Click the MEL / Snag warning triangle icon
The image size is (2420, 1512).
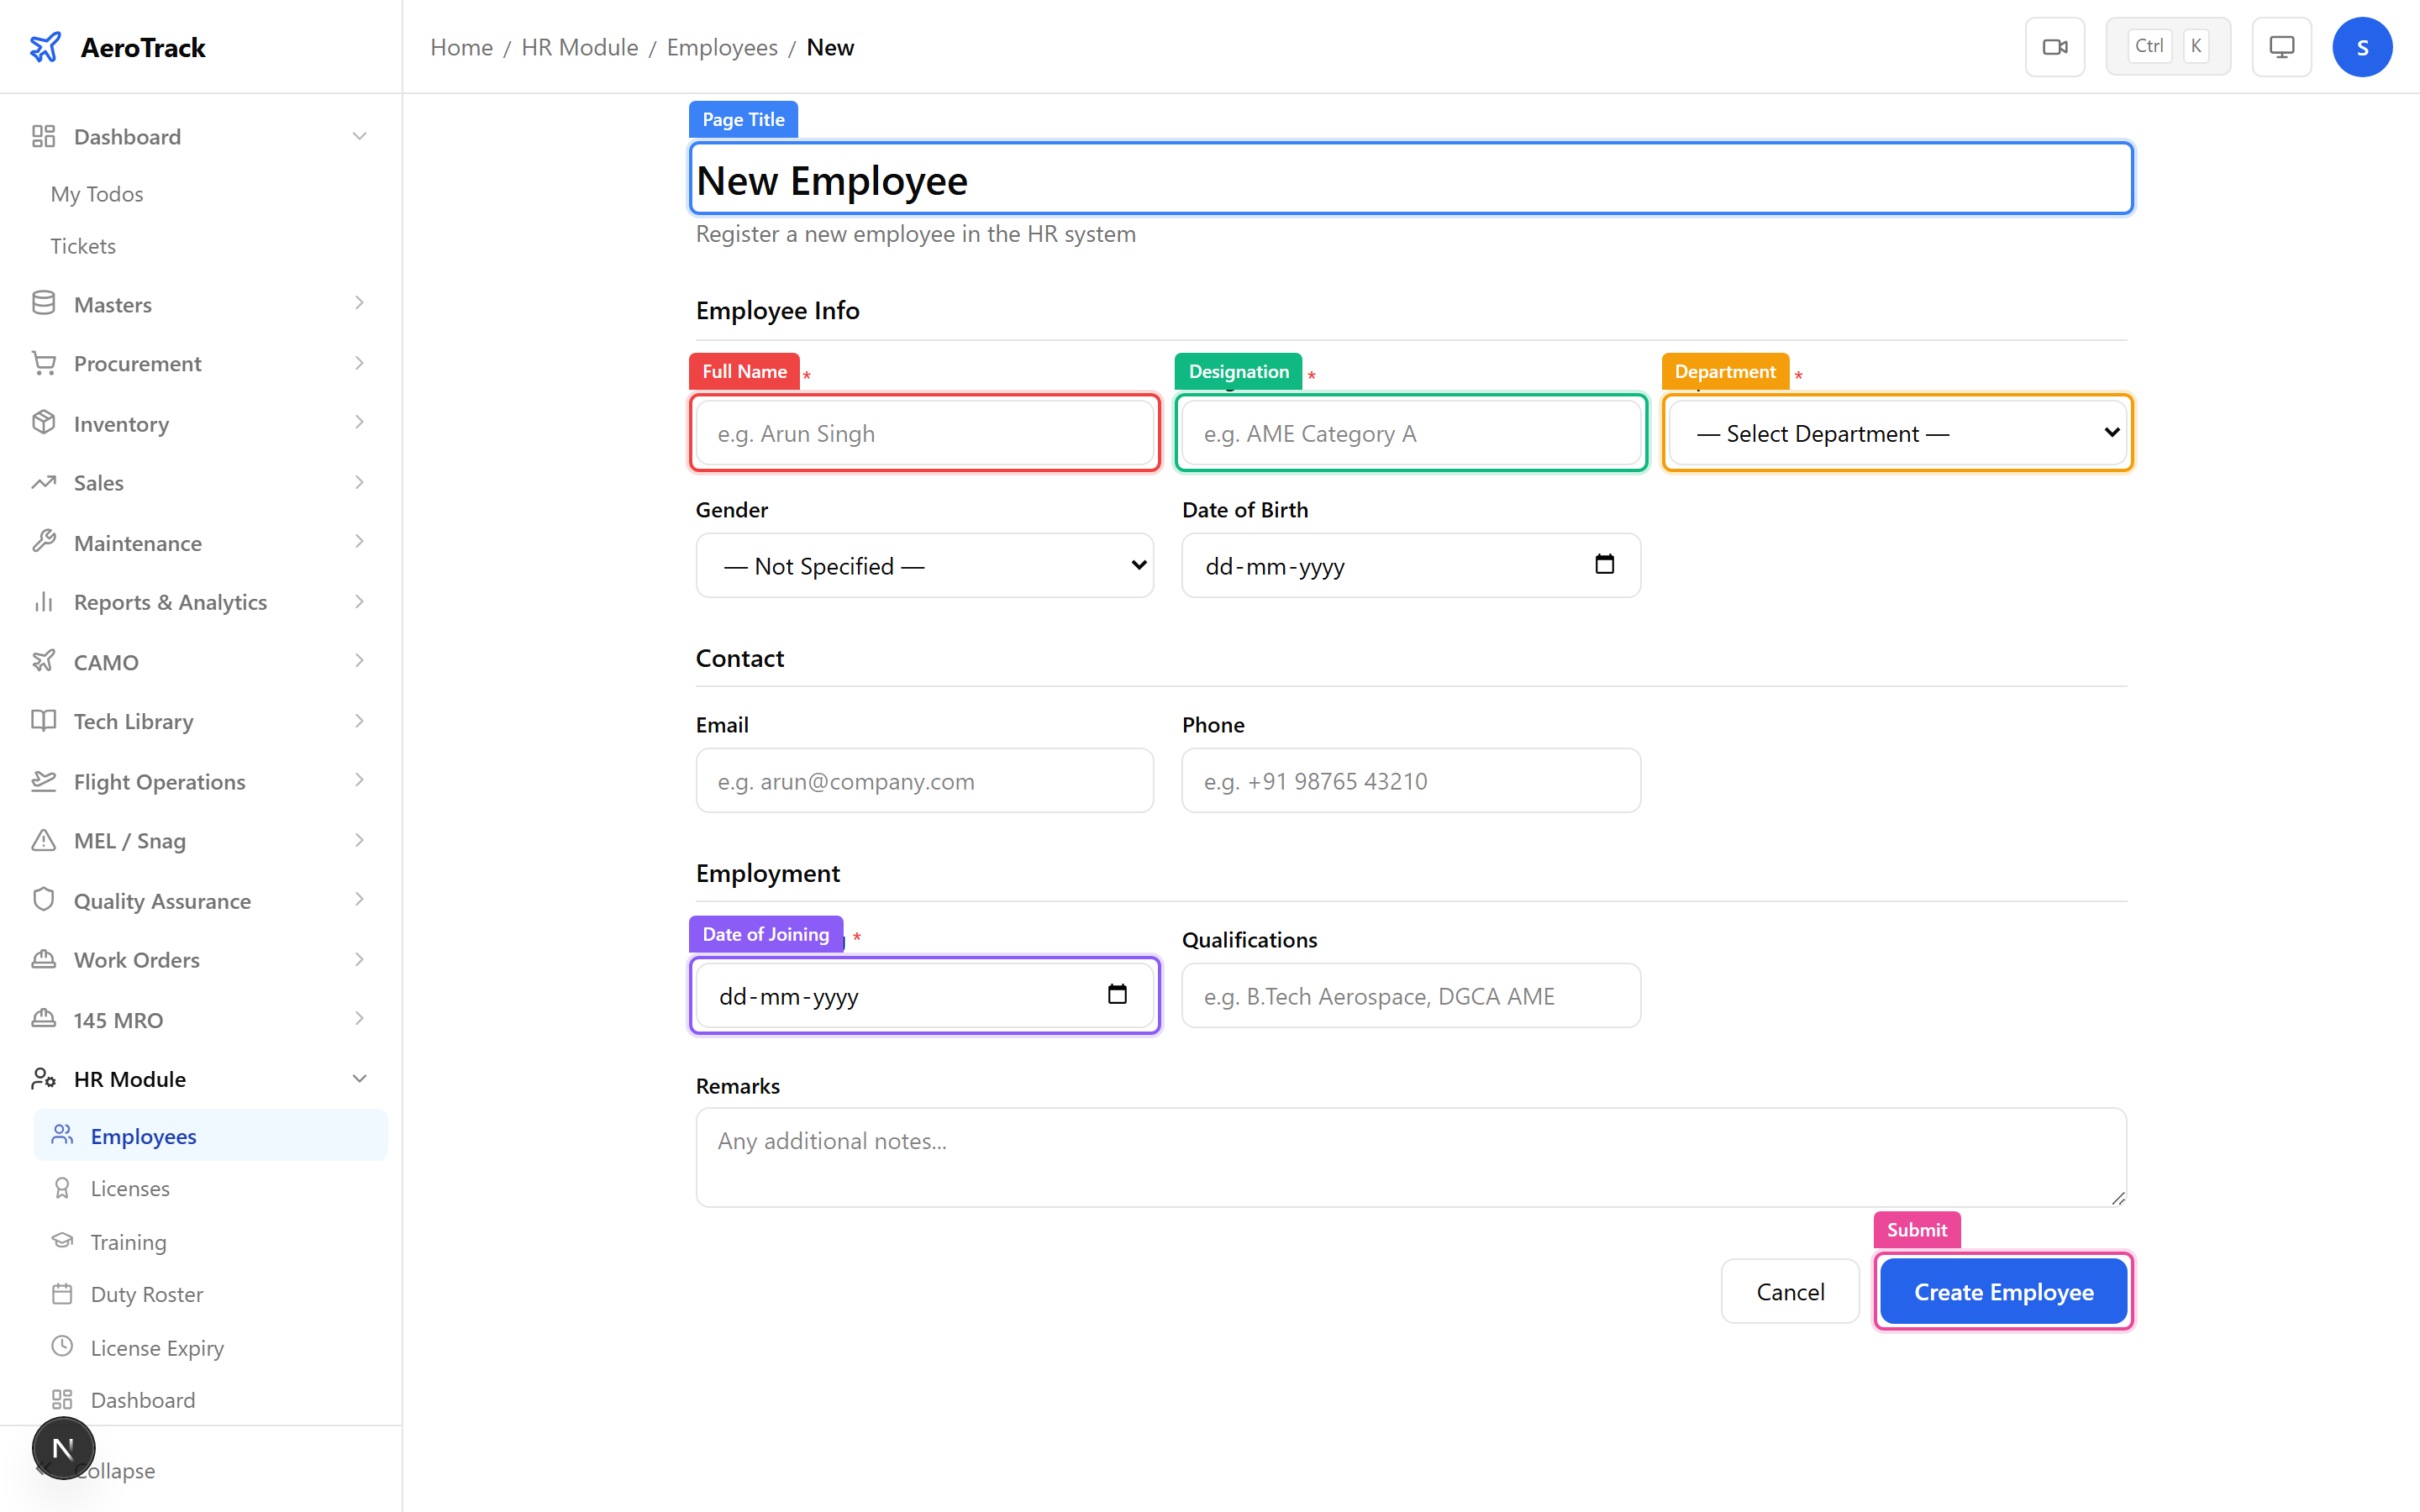tap(43, 840)
